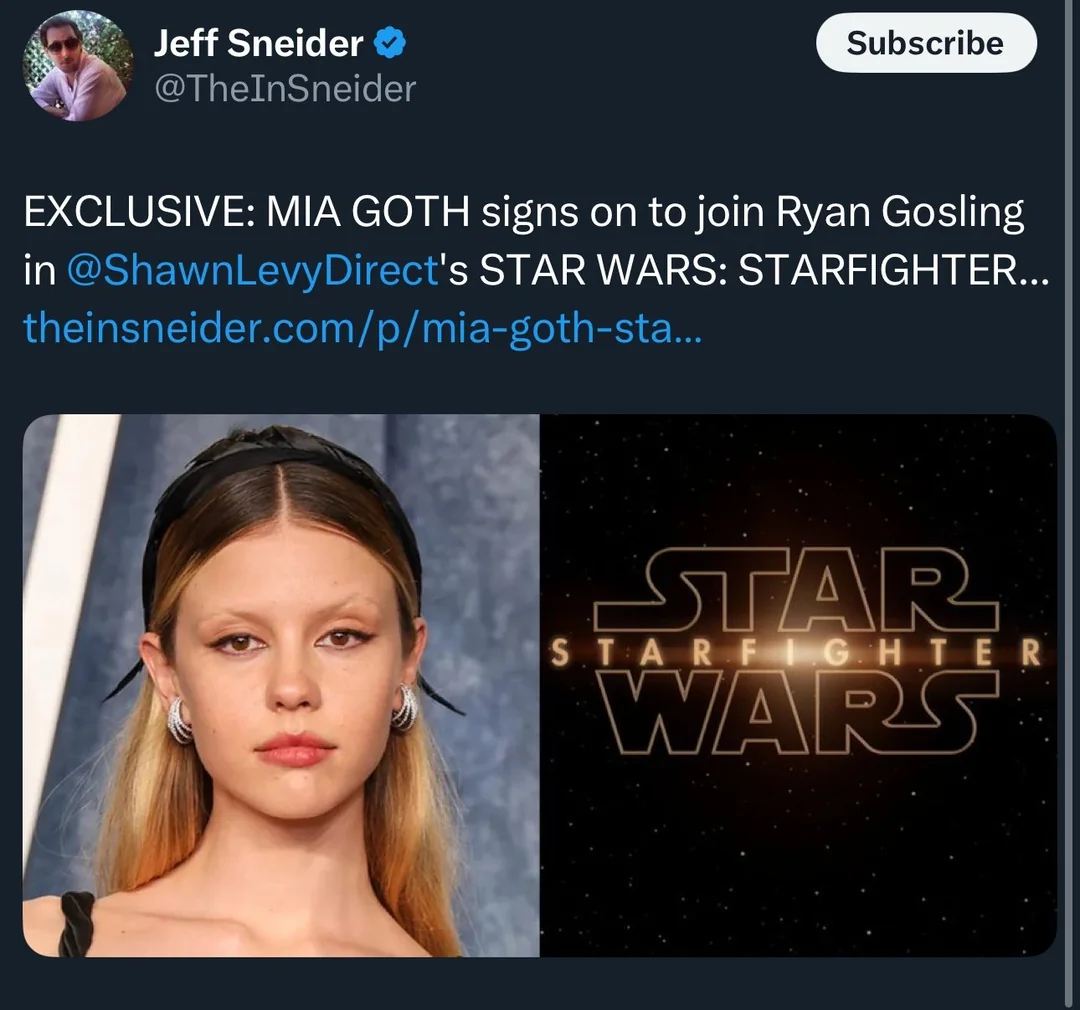1080x1010 pixels.
Task: Open the Star Wars Starfighter logo image
Action: coord(798,685)
